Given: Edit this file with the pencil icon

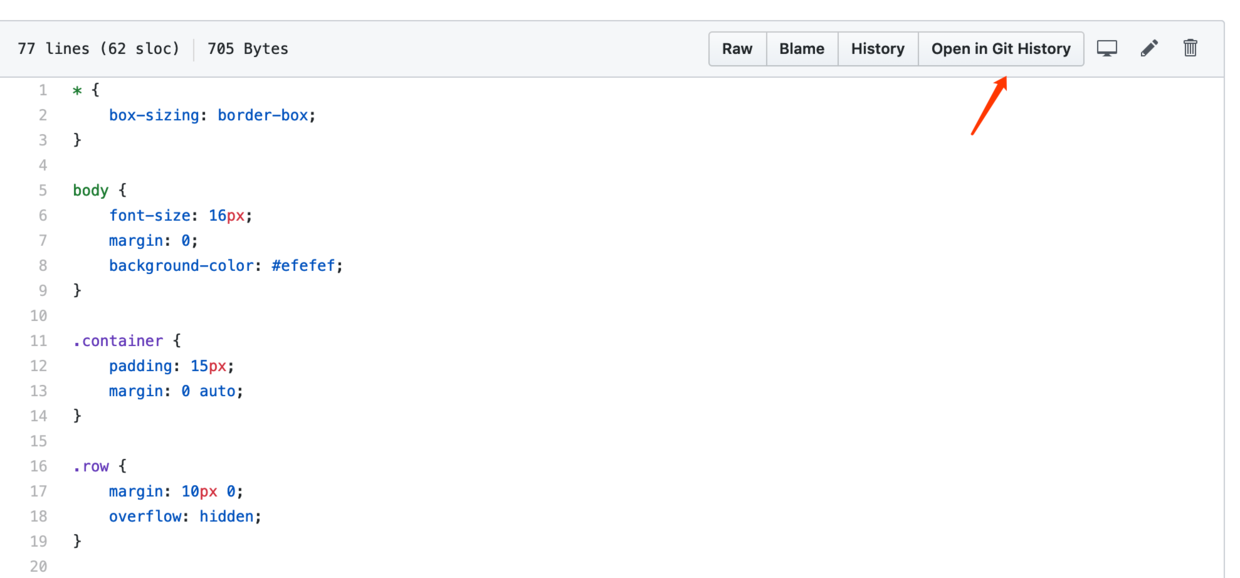Looking at the screenshot, I should coord(1148,47).
